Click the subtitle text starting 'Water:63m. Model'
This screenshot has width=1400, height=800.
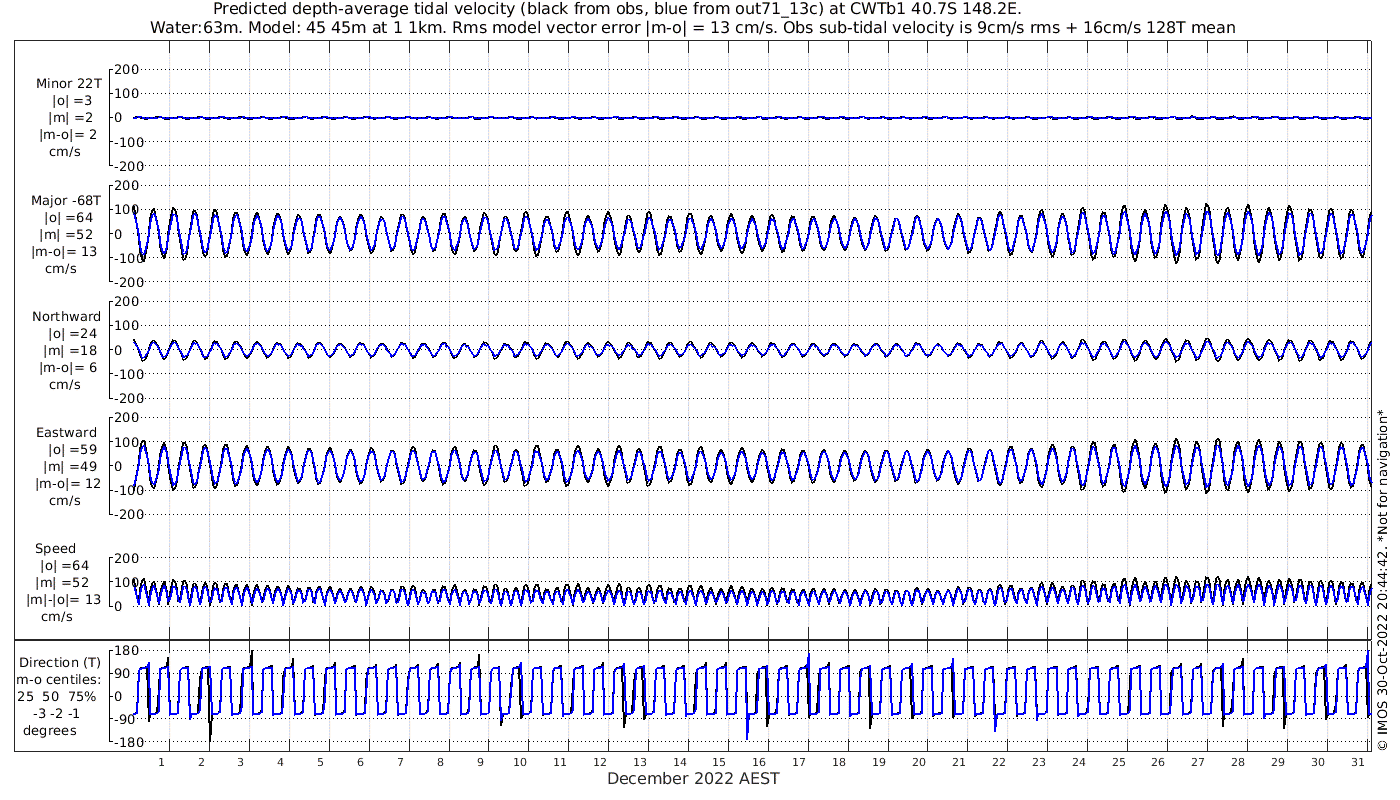point(692,28)
